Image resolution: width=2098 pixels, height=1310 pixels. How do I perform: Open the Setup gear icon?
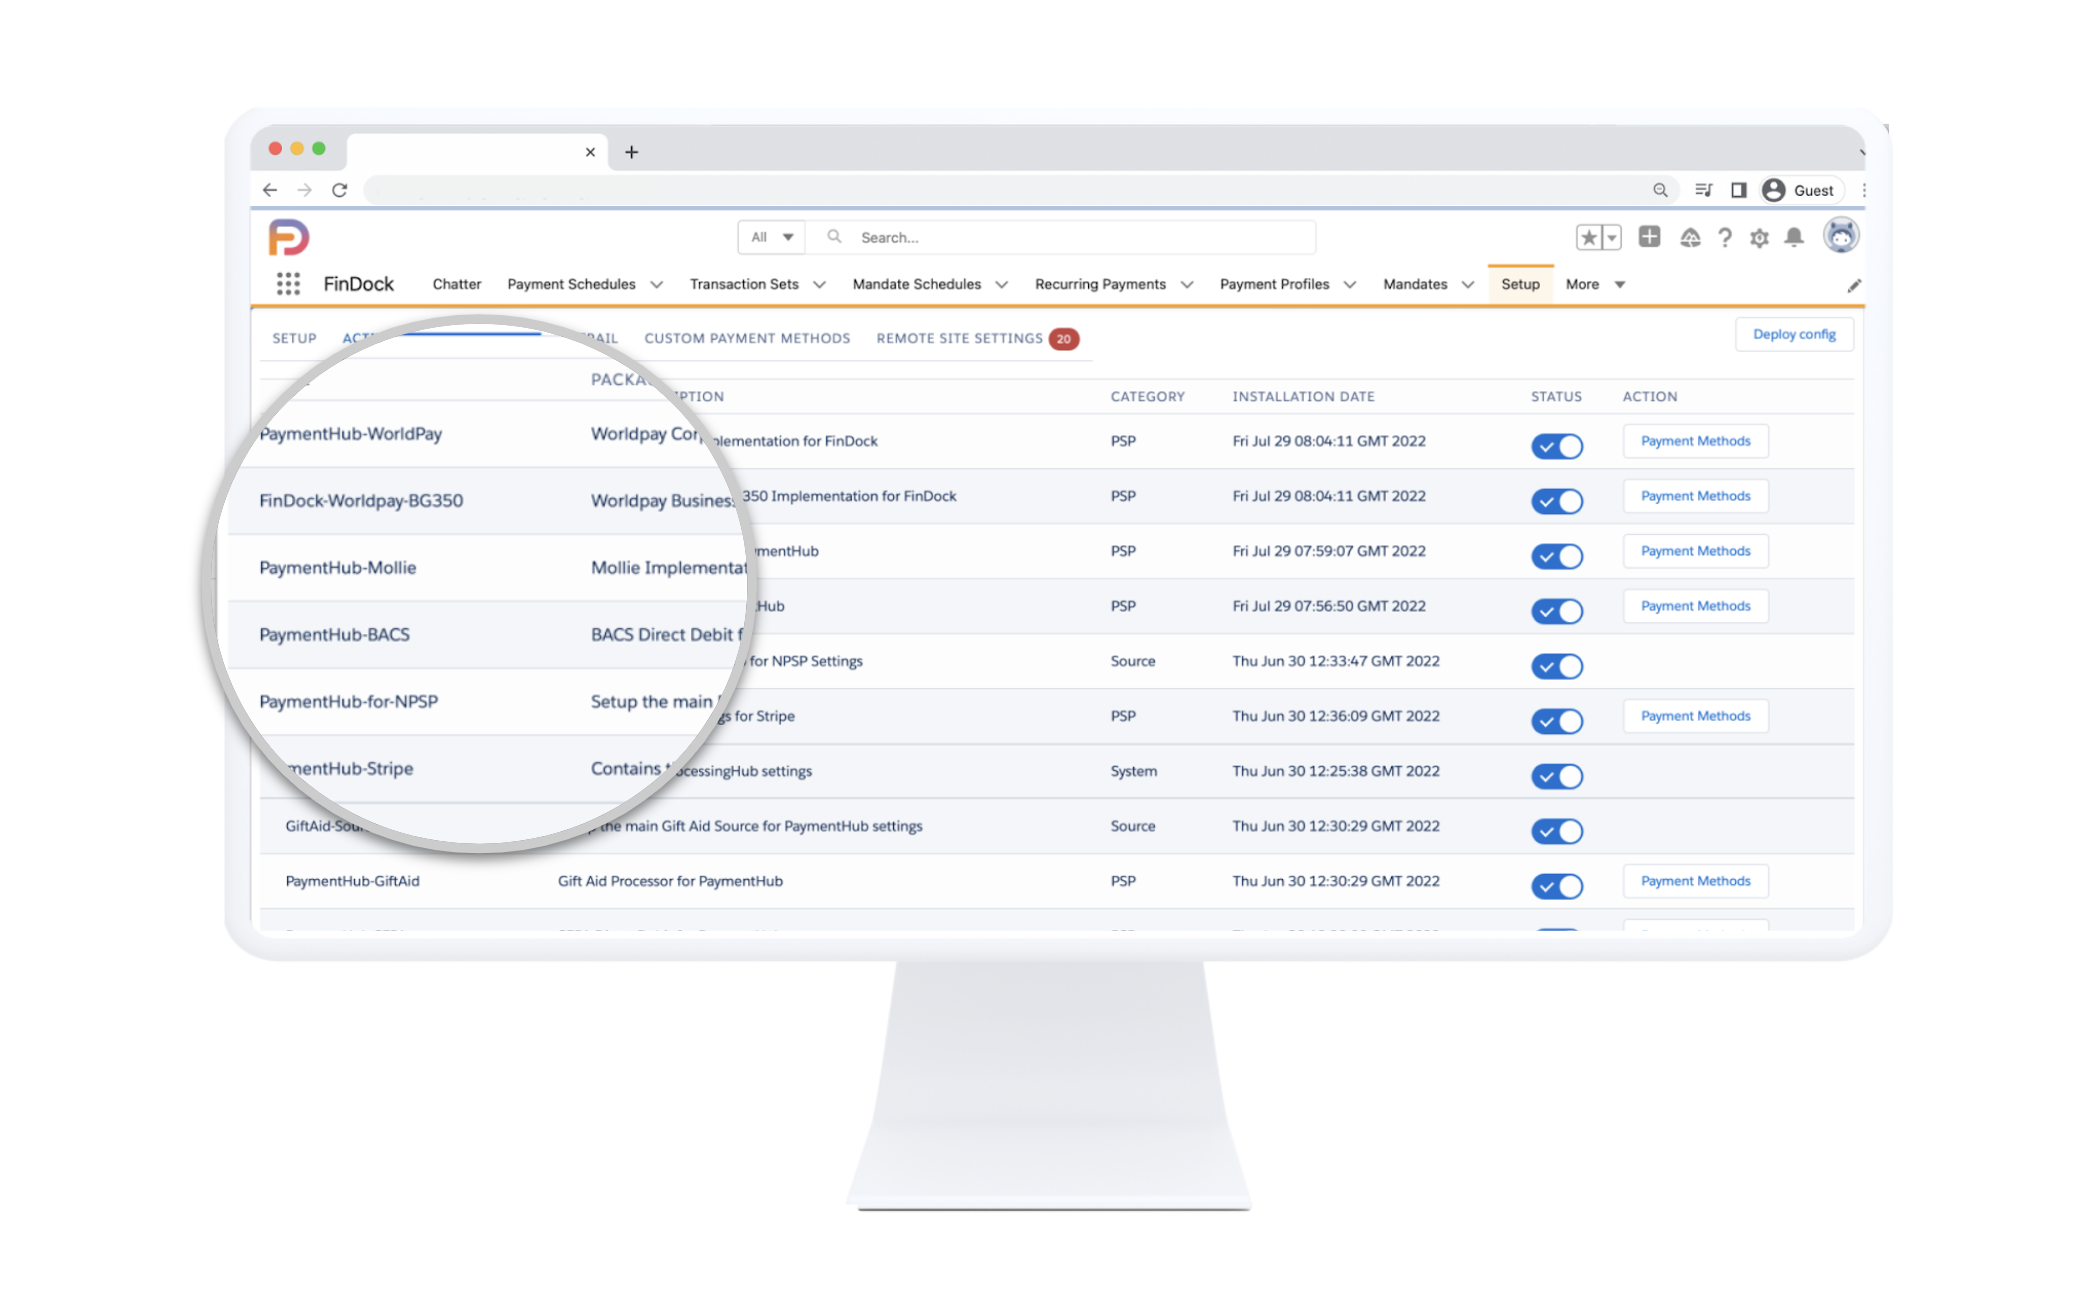(1759, 238)
